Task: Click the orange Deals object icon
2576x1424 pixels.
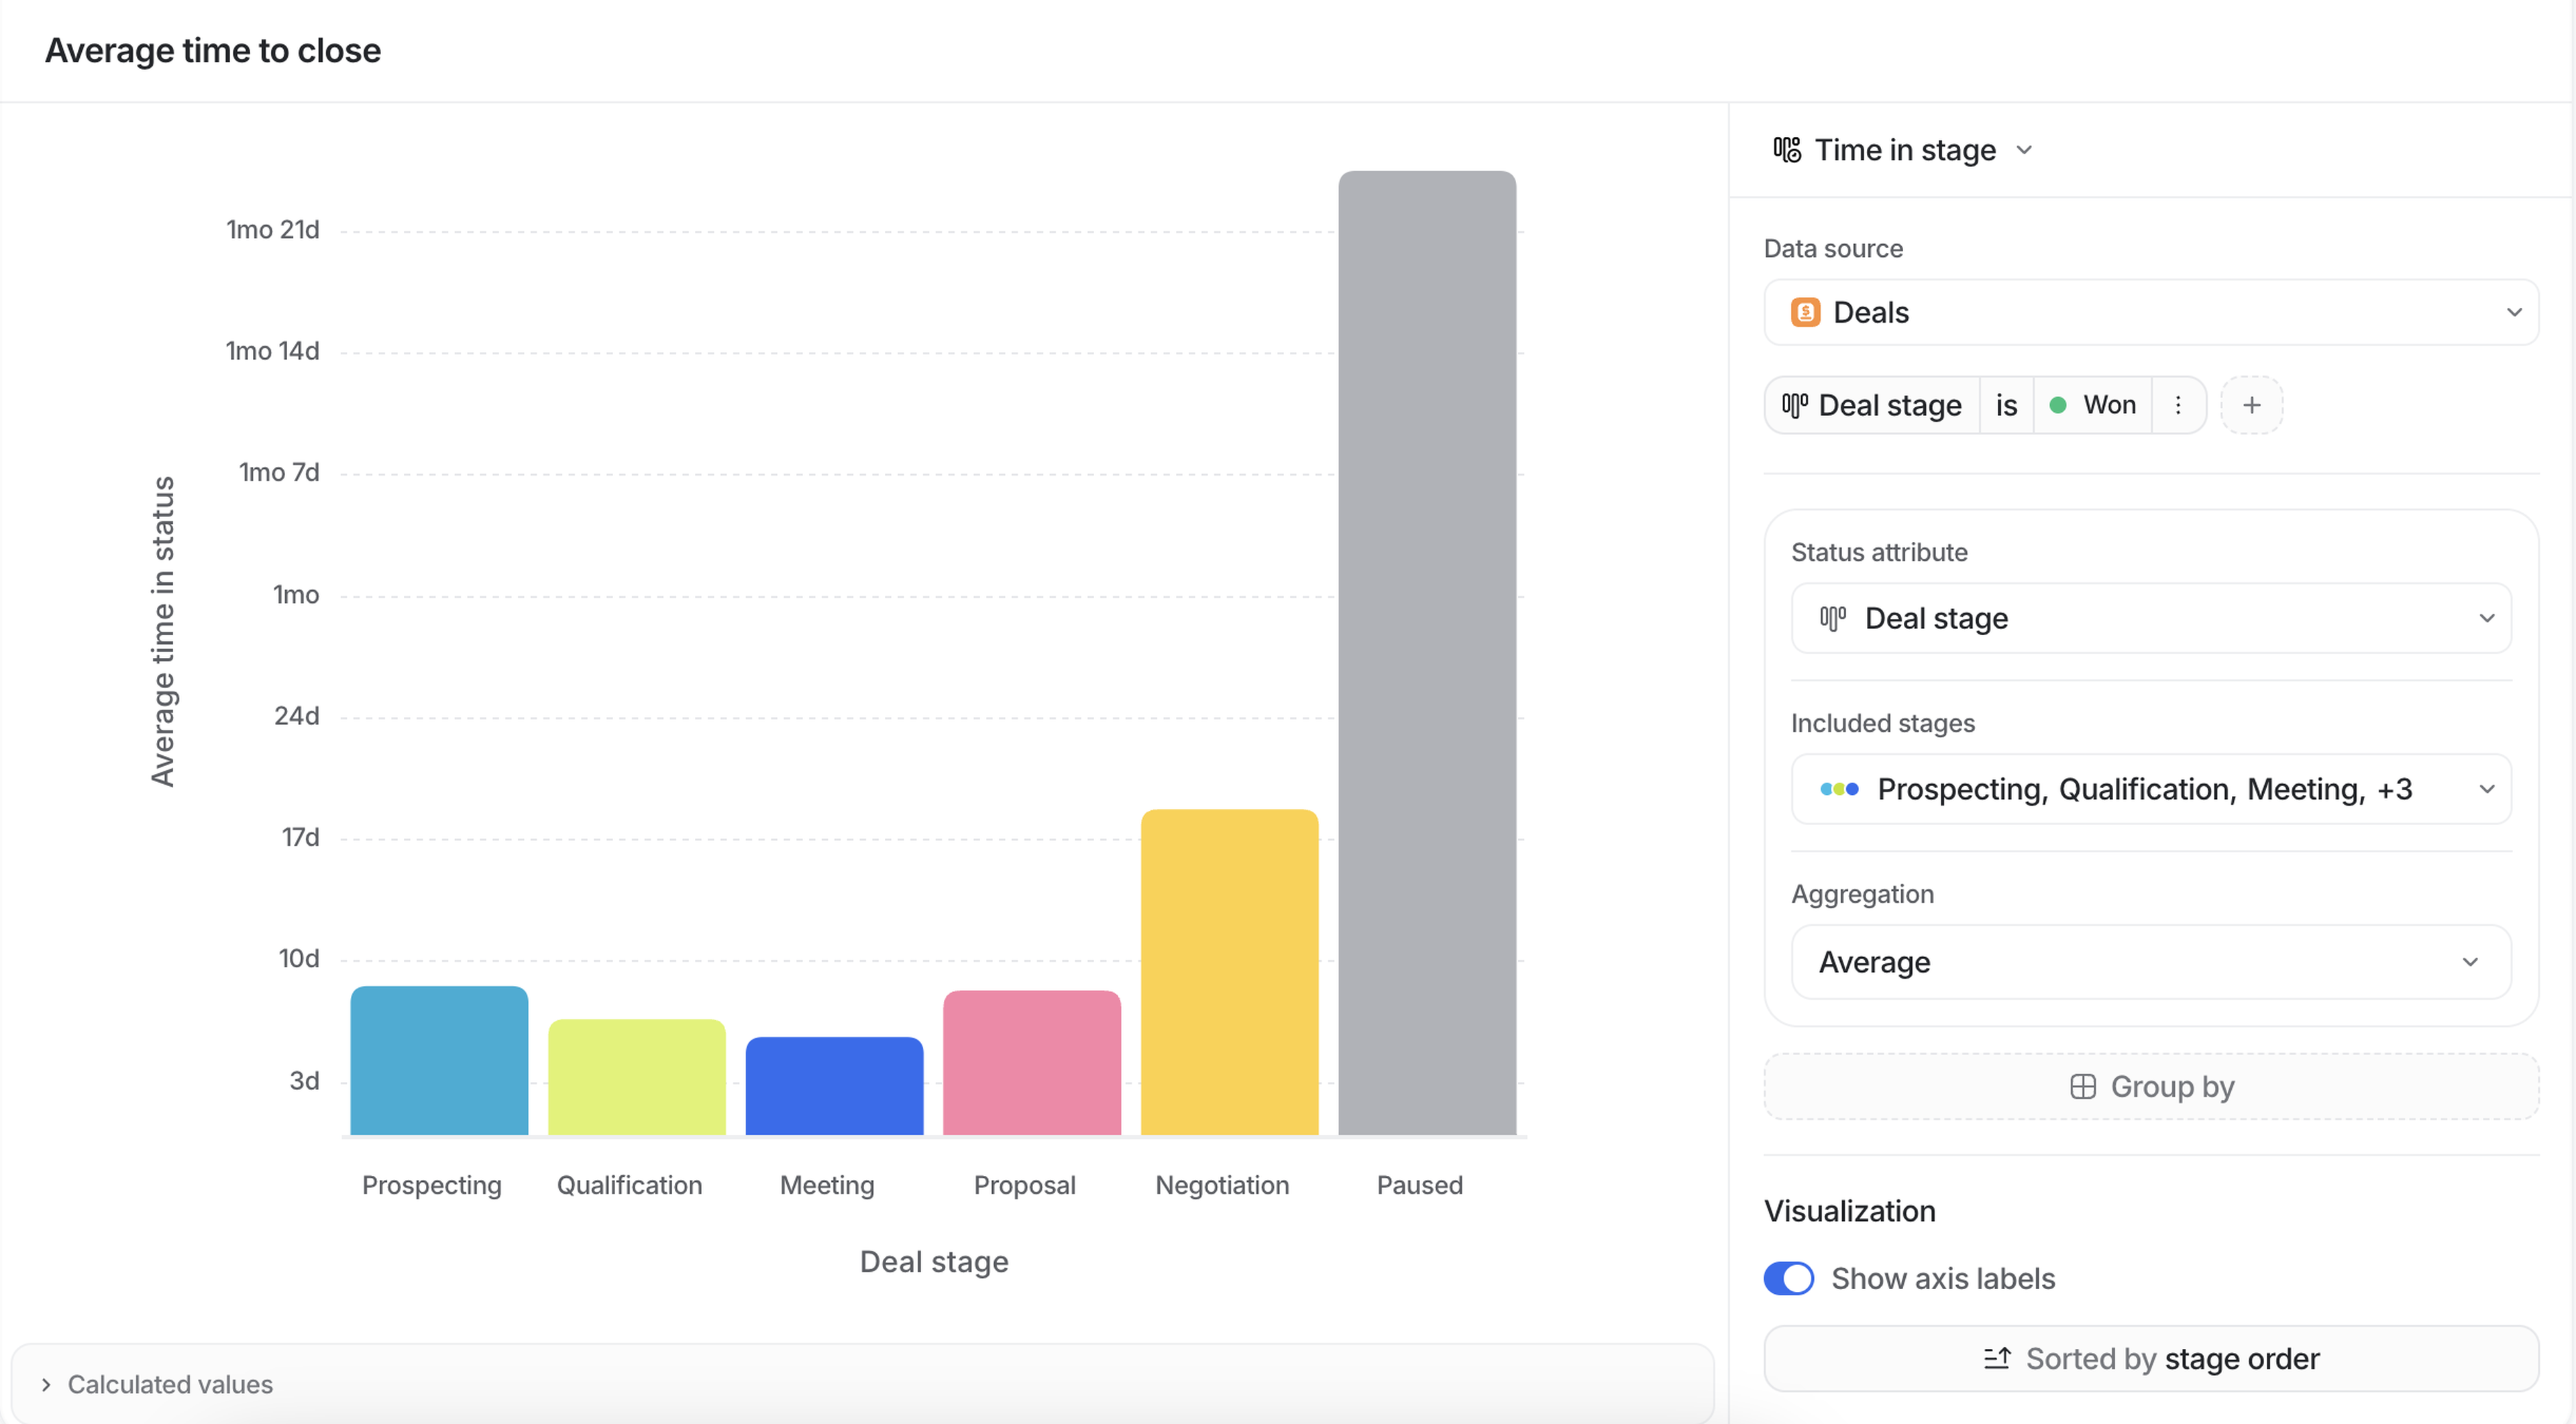Action: (1805, 313)
